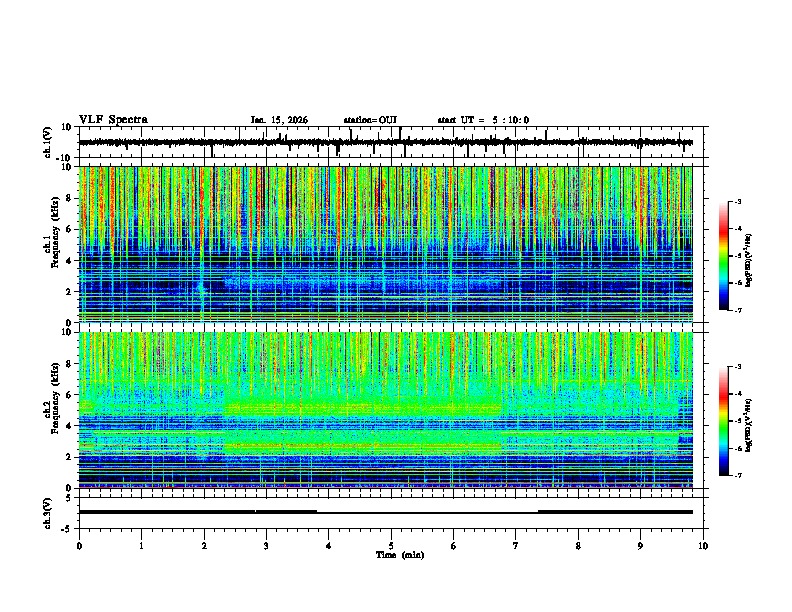The width and height of the screenshot is (792, 612).
Task: Click time axis tick label "2"
Action: (204, 546)
